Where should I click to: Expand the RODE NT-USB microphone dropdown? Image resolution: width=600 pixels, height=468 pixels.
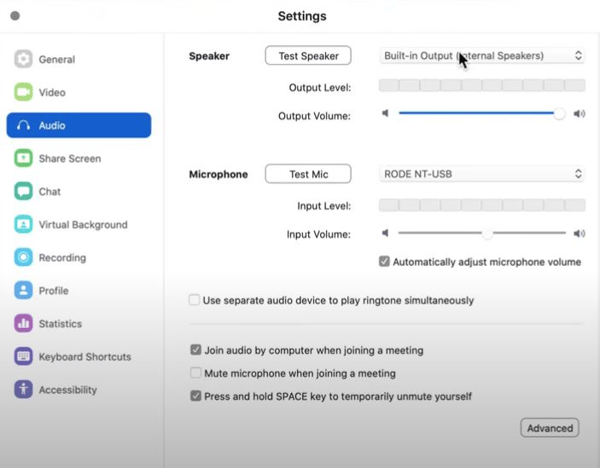[482, 174]
